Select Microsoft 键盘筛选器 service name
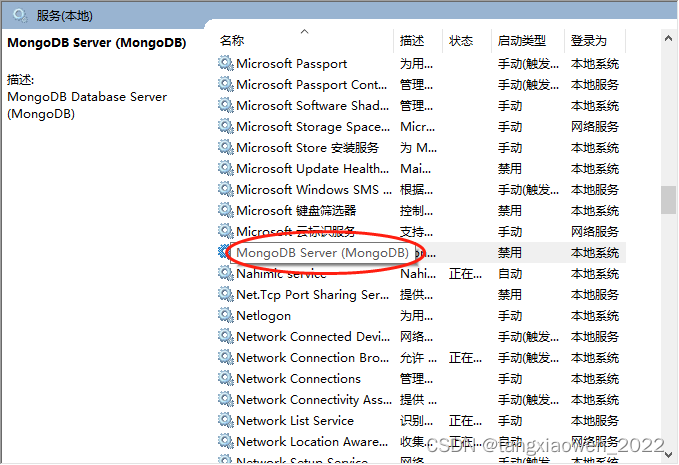Screen dimensions: 679x465 point(296,210)
